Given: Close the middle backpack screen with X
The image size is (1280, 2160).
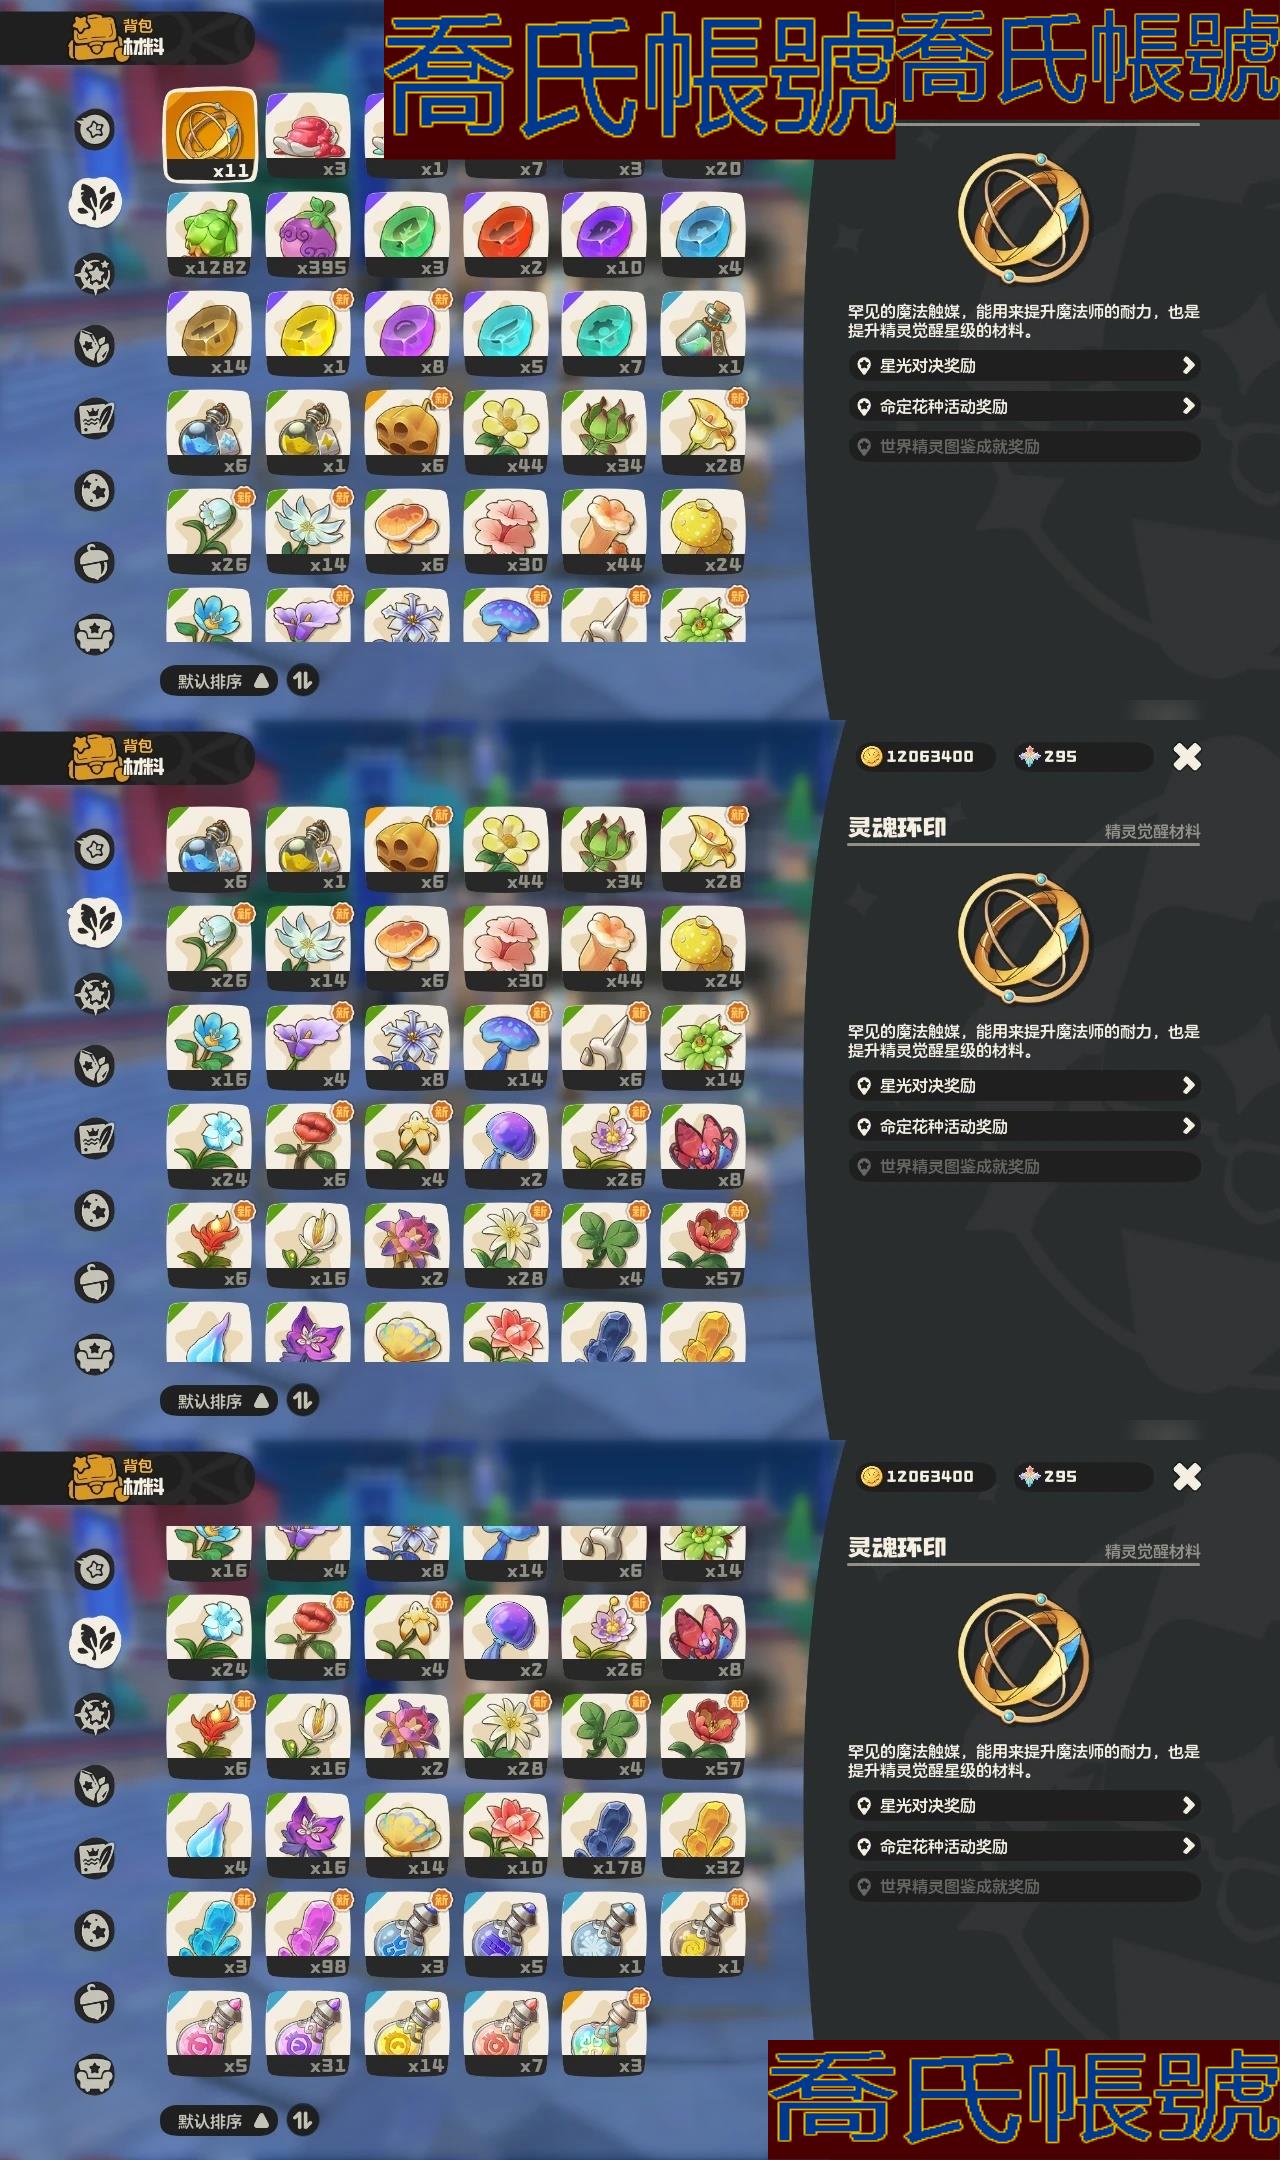Looking at the screenshot, I should 1187,757.
